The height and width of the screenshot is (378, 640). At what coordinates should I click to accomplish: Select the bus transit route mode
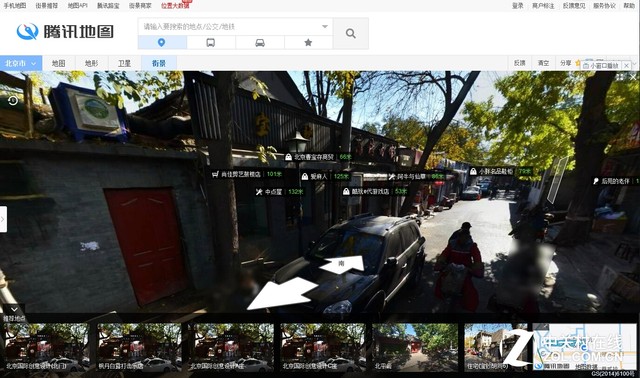click(x=211, y=42)
